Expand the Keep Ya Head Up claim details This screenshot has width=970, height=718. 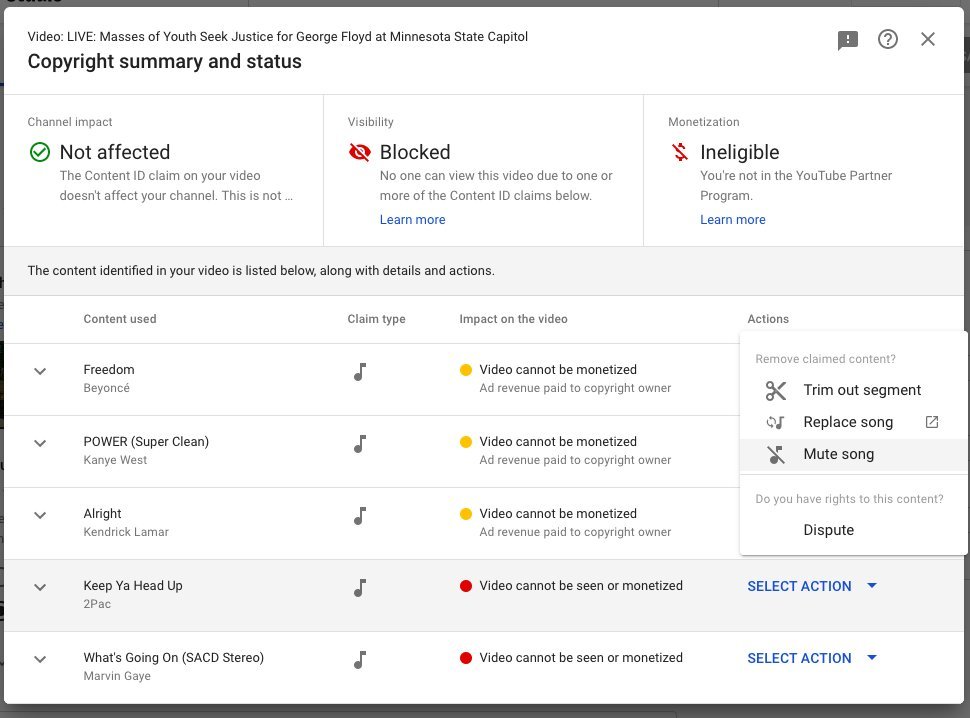pyautogui.click(x=40, y=587)
